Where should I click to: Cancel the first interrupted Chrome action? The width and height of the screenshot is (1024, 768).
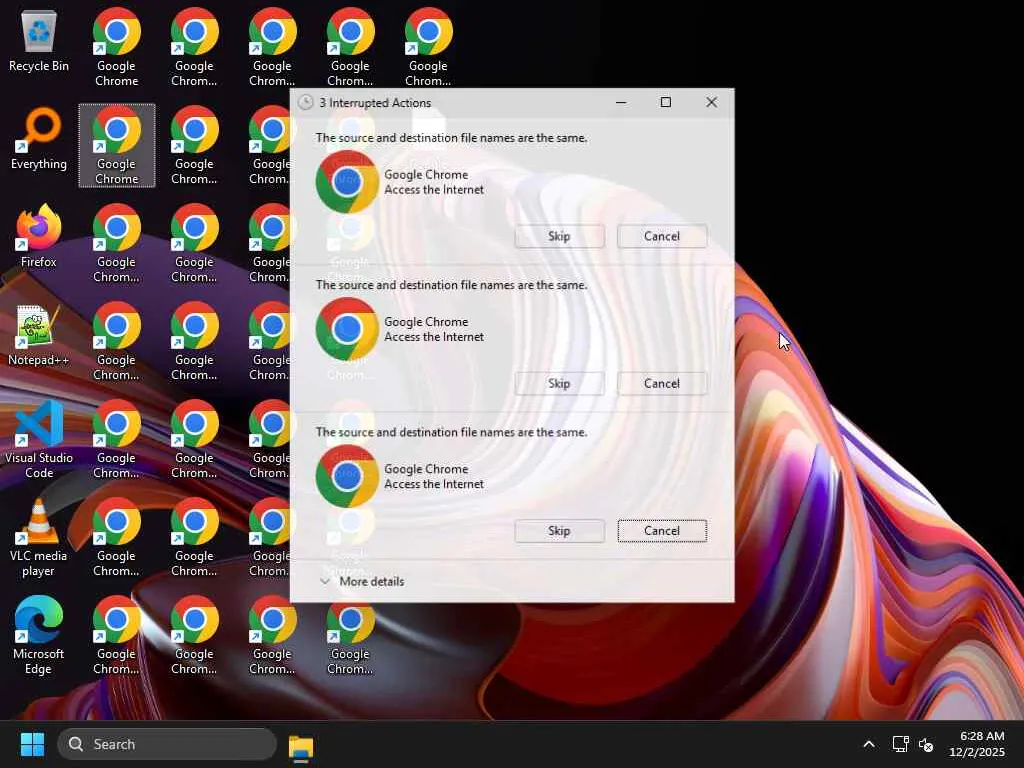[x=662, y=236]
